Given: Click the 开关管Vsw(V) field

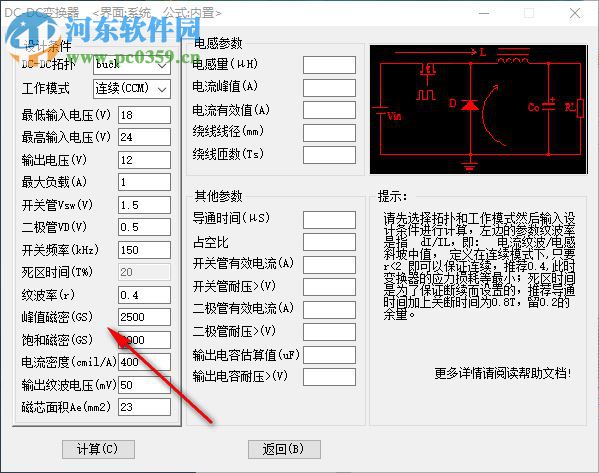Looking at the screenshot, I should coord(144,205).
